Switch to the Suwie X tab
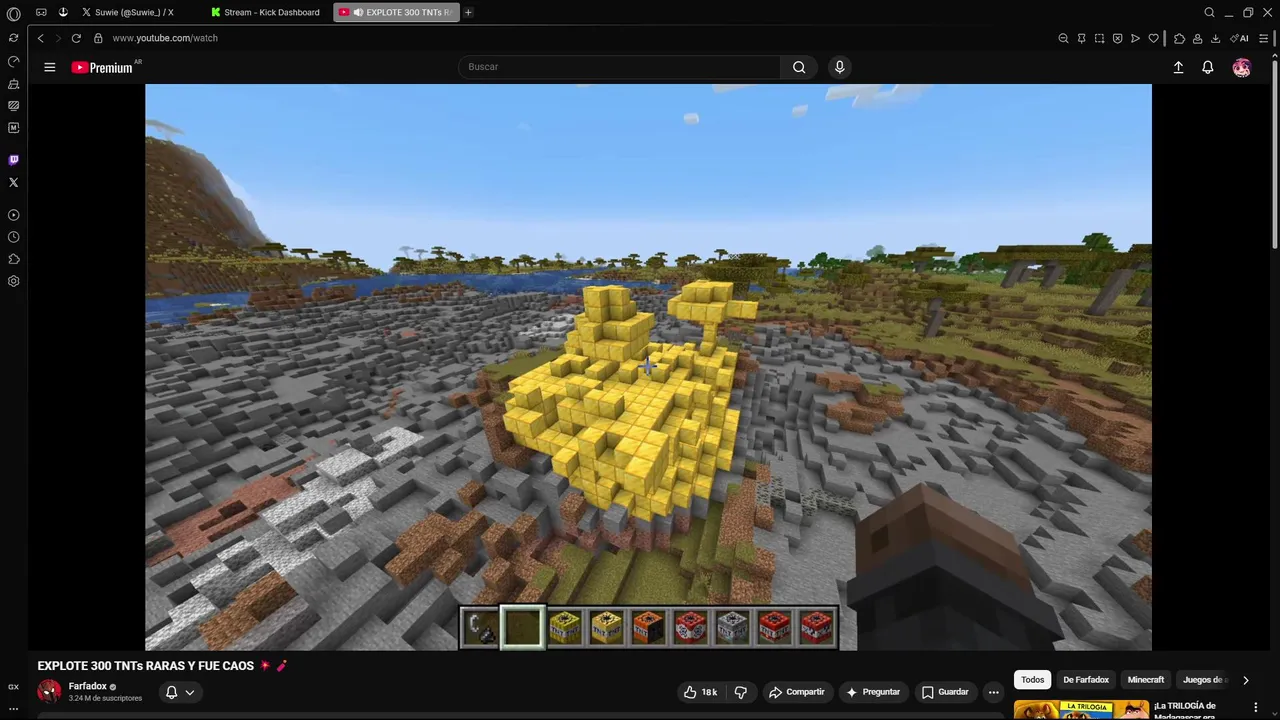The width and height of the screenshot is (1280, 720). click(x=134, y=12)
